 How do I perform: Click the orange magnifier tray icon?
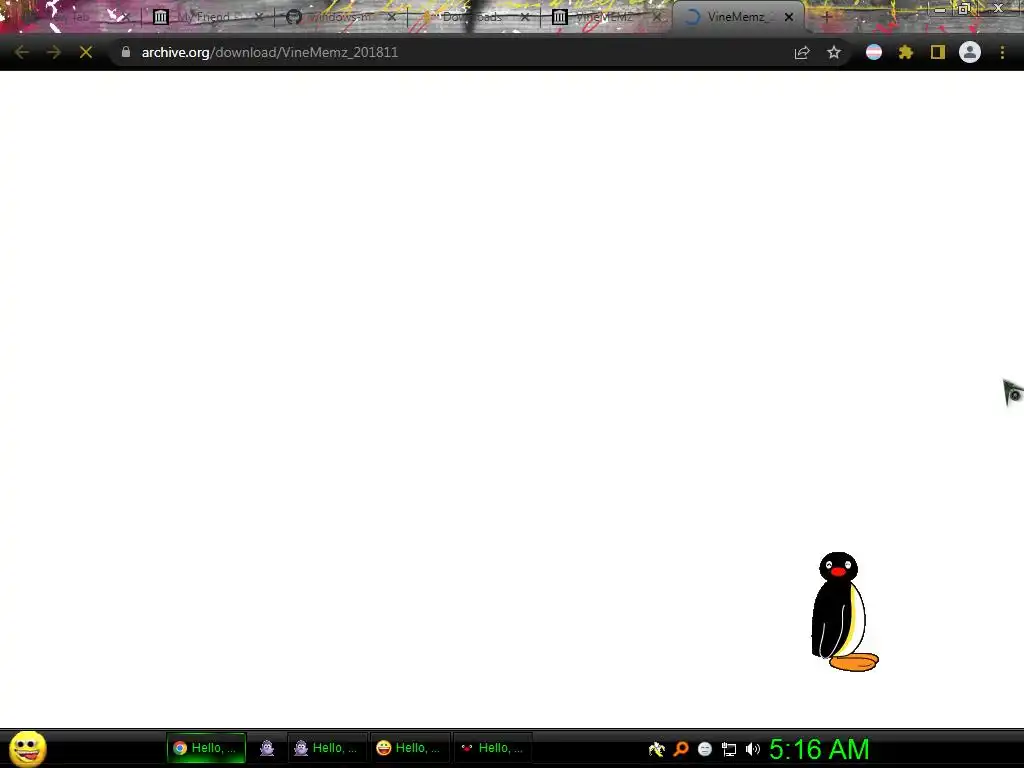680,749
